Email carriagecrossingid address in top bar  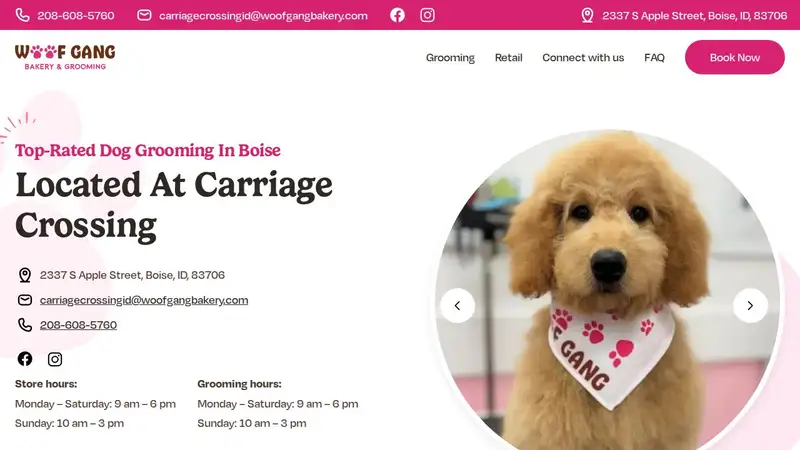coord(263,16)
